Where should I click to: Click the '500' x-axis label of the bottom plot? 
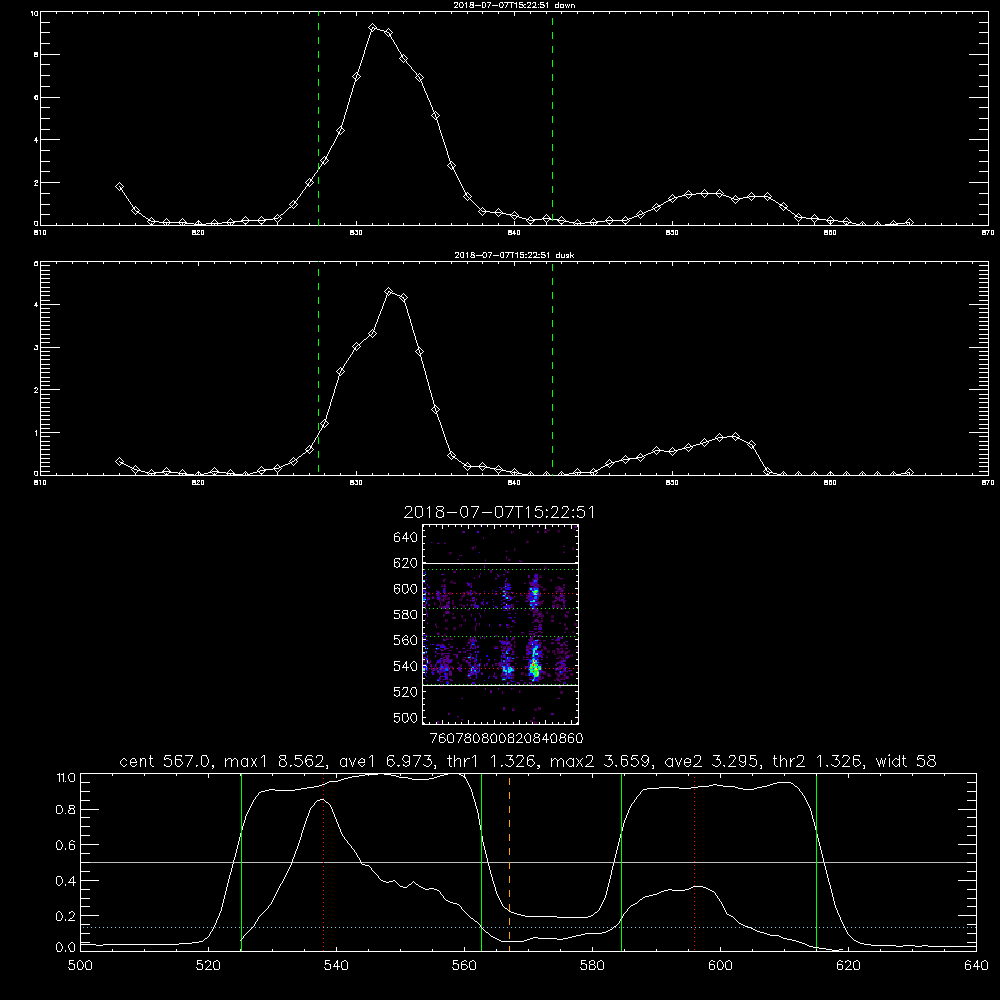[80, 966]
